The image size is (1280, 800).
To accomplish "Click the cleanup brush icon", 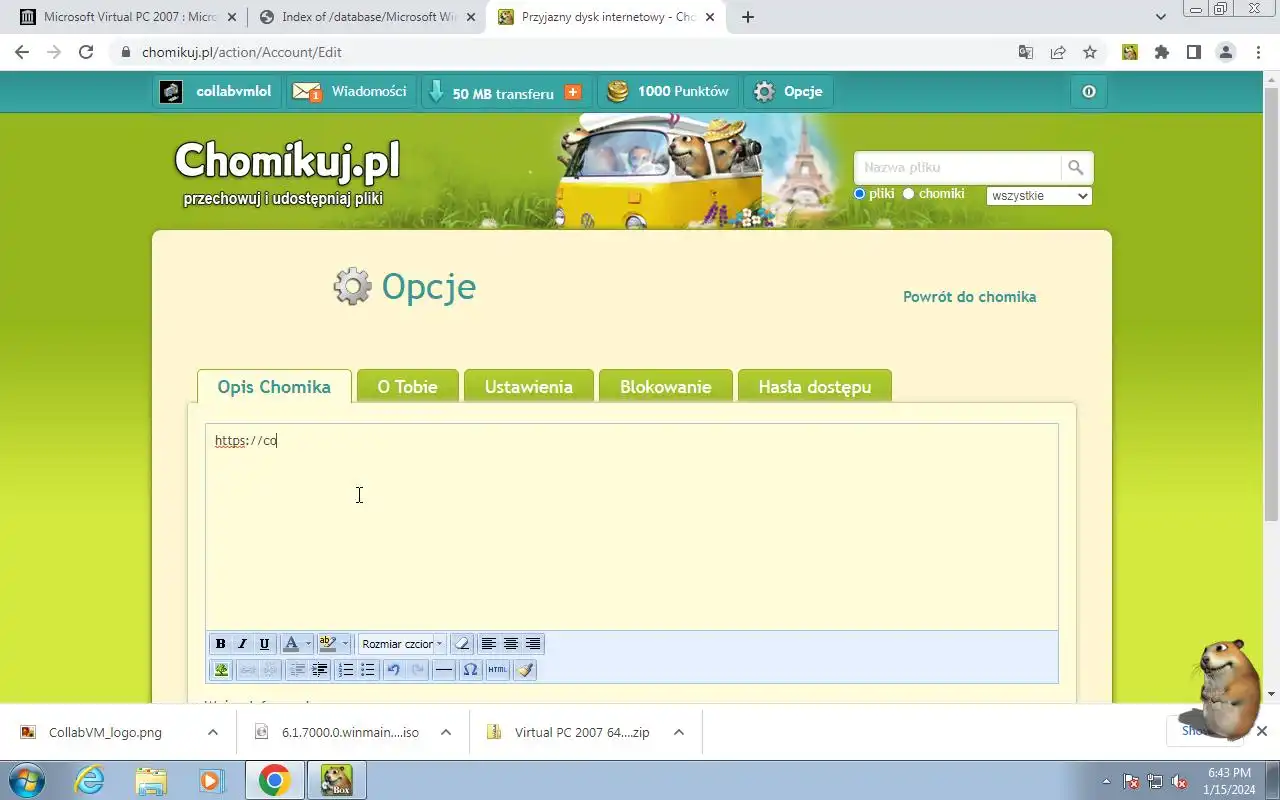I will coord(525,670).
